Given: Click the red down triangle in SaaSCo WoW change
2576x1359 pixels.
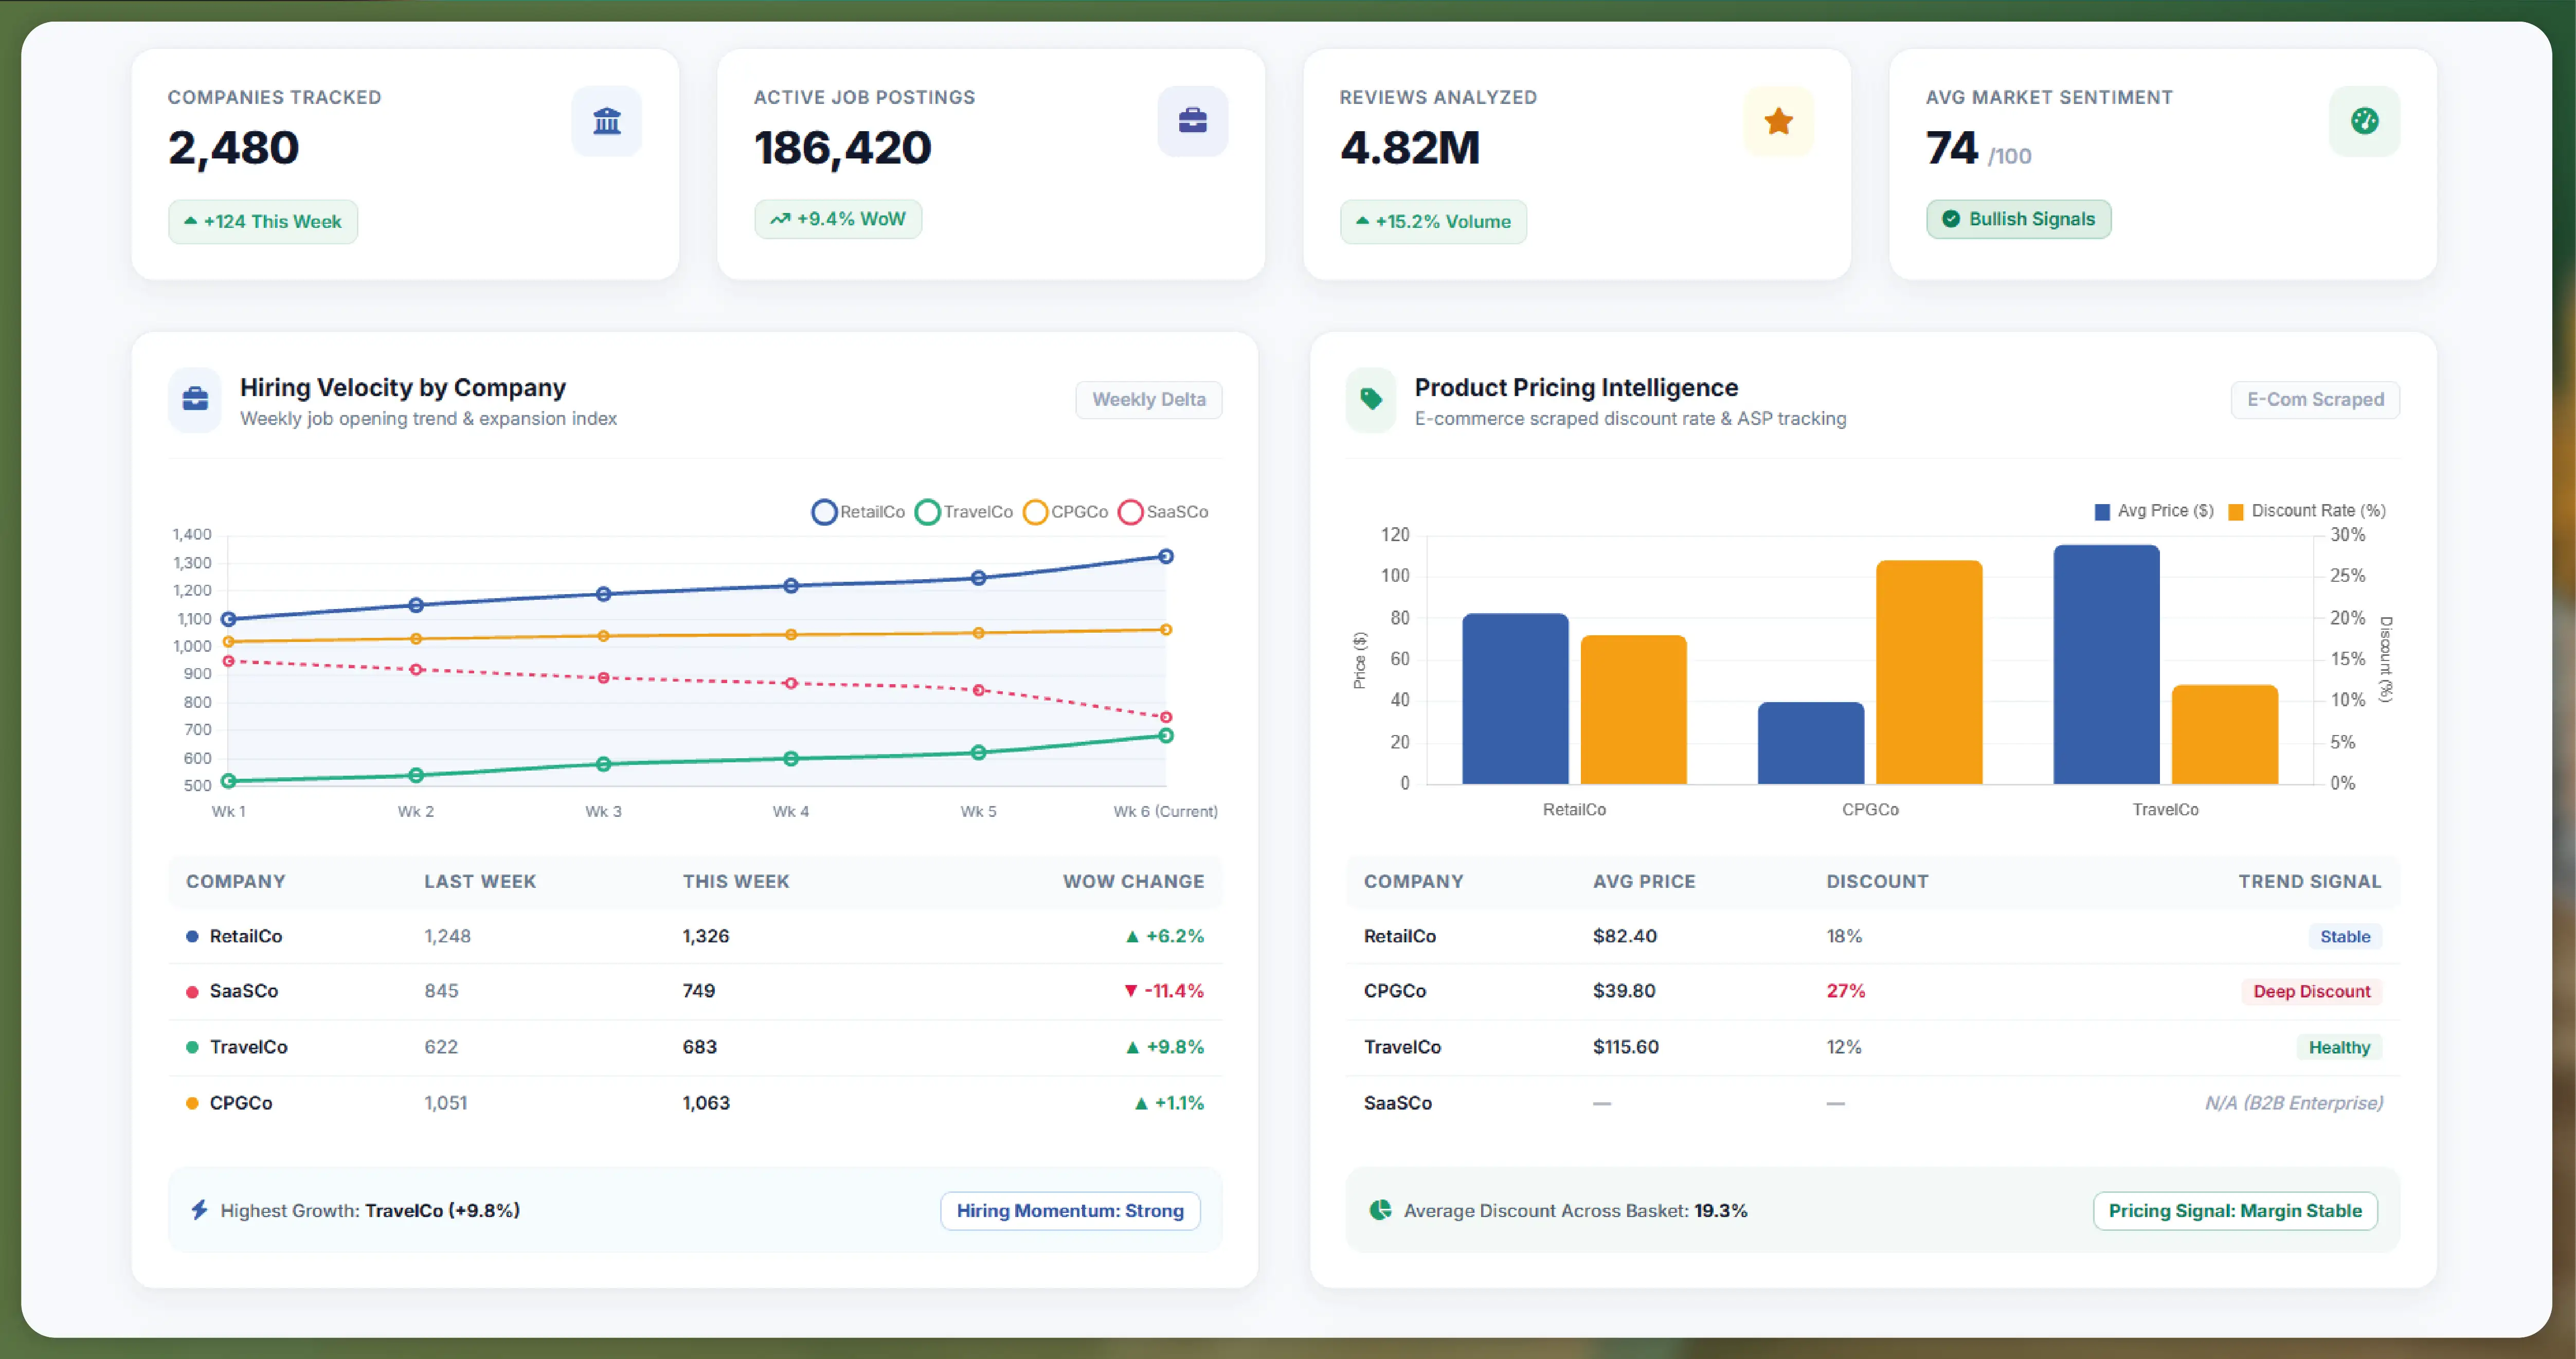Looking at the screenshot, I should pos(1130,991).
